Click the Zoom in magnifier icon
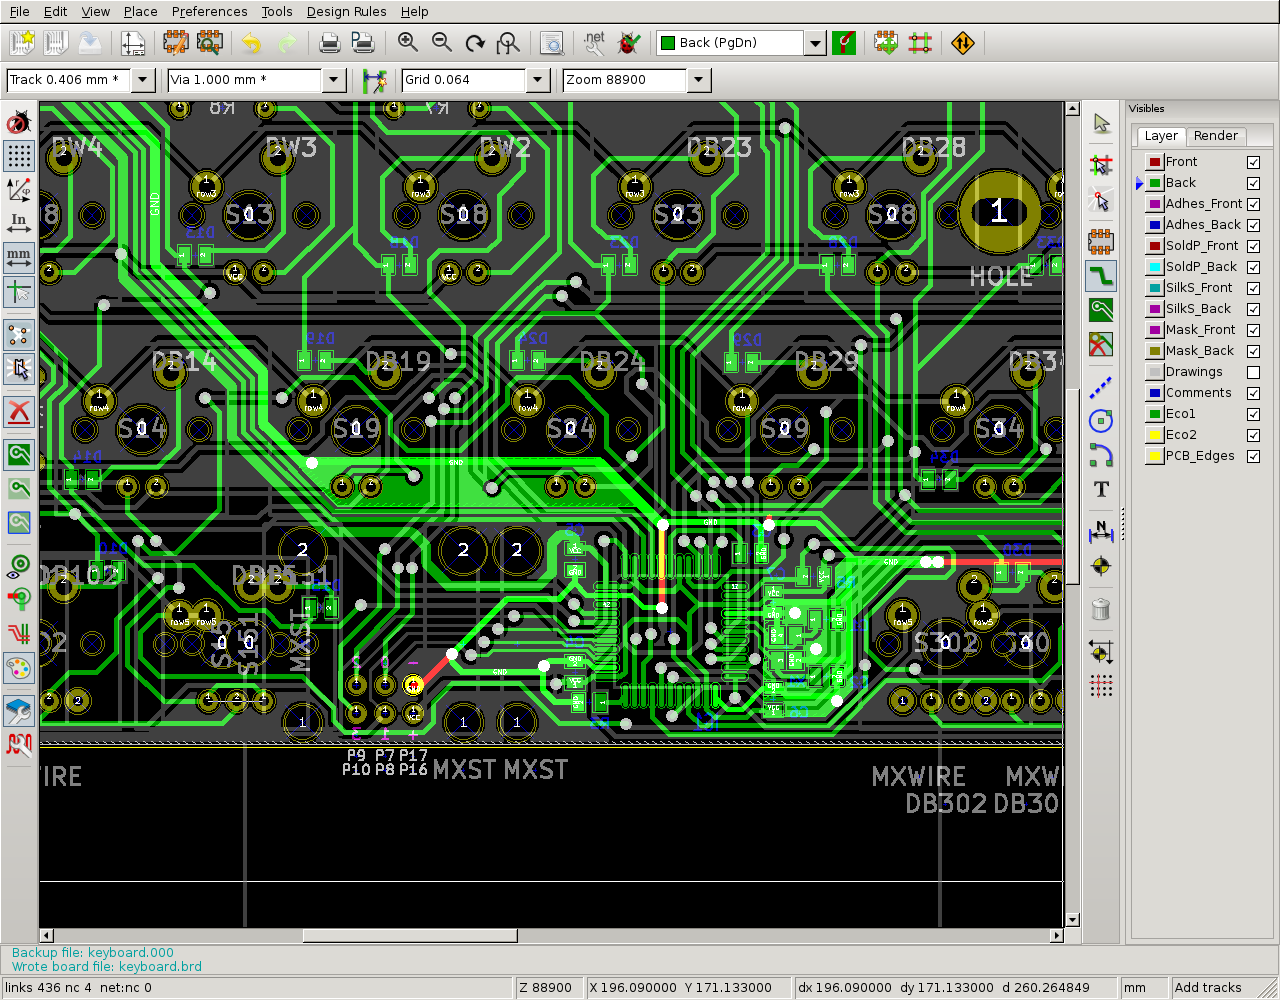This screenshot has height=1000, width=1280. (x=407, y=43)
